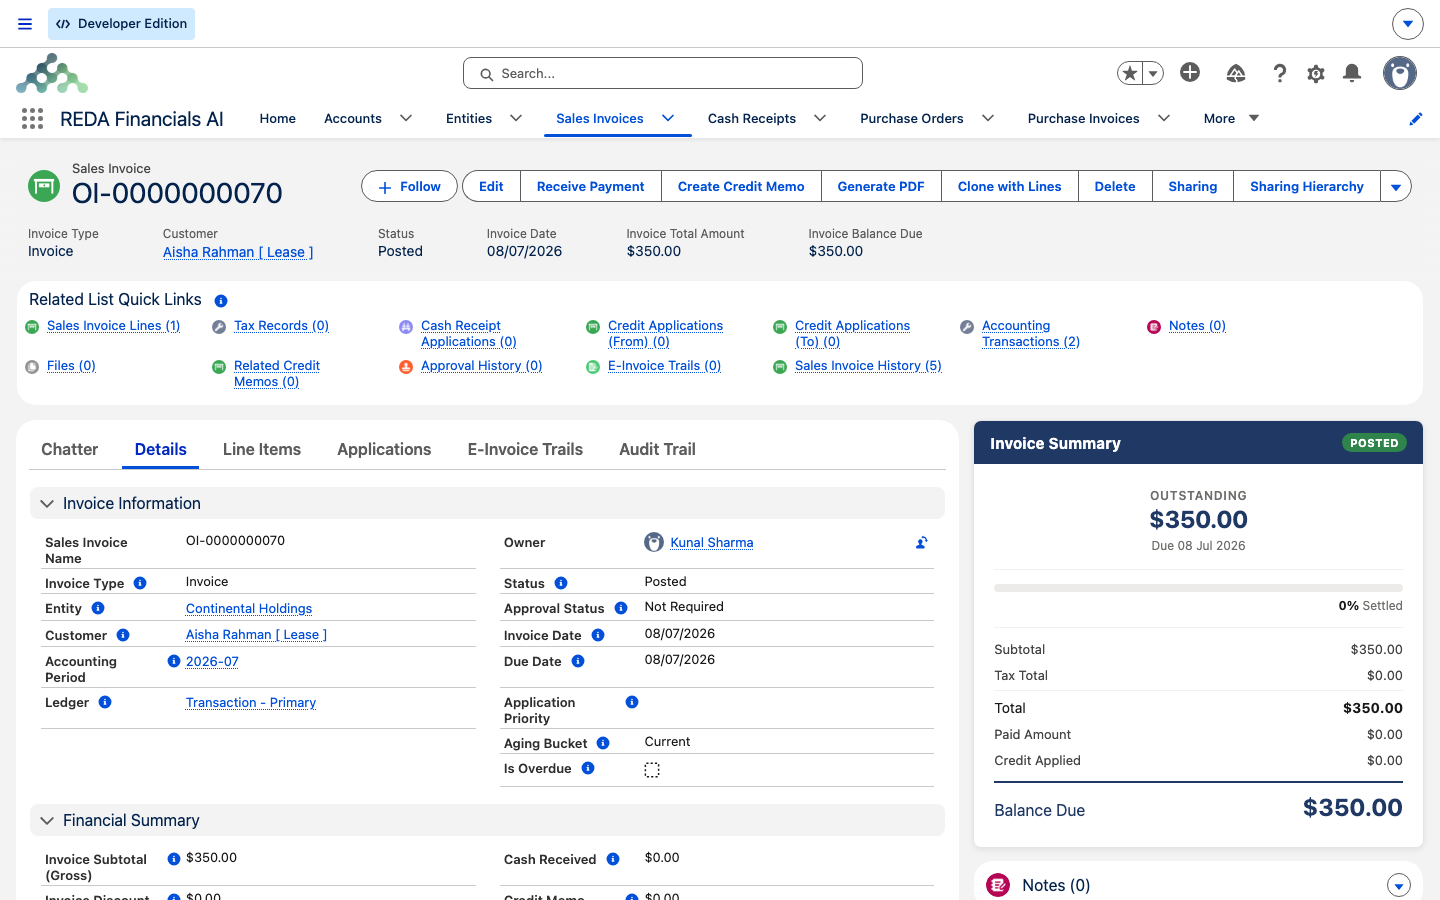The height and width of the screenshot is (900, 1440).
Task: Collapse the Financial Summary section
Action: tap(47, 821)
